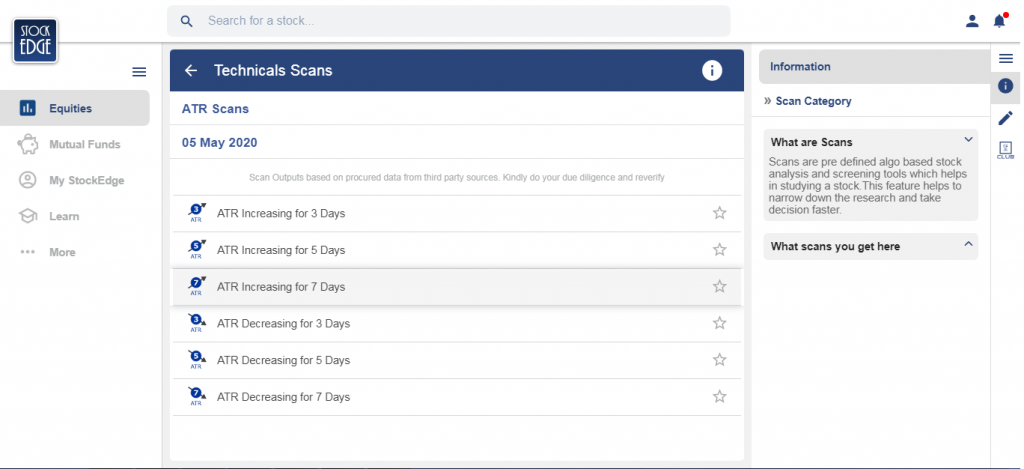Viewport: 1024px width, 469px height.
Task: Open More in sidebar
Action: point(74,252)
